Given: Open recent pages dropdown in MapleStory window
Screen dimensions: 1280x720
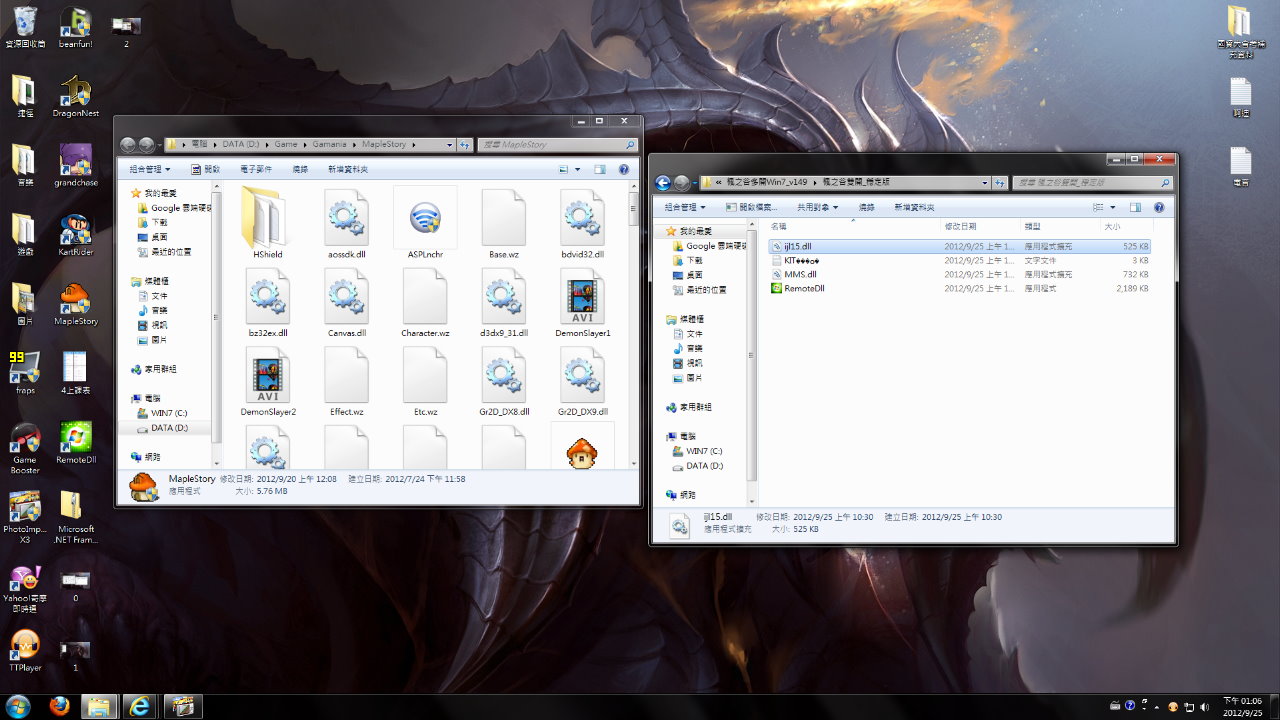Looking at the screenshot, I should (160, 145).
